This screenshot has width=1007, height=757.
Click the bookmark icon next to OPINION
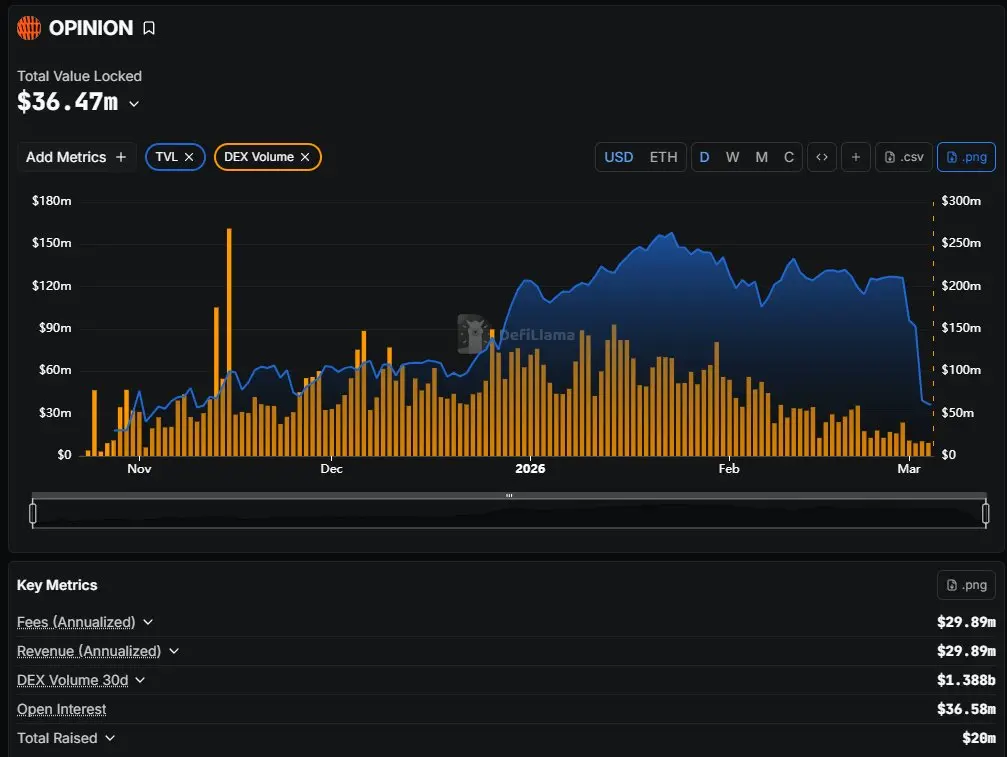(149, 29)
